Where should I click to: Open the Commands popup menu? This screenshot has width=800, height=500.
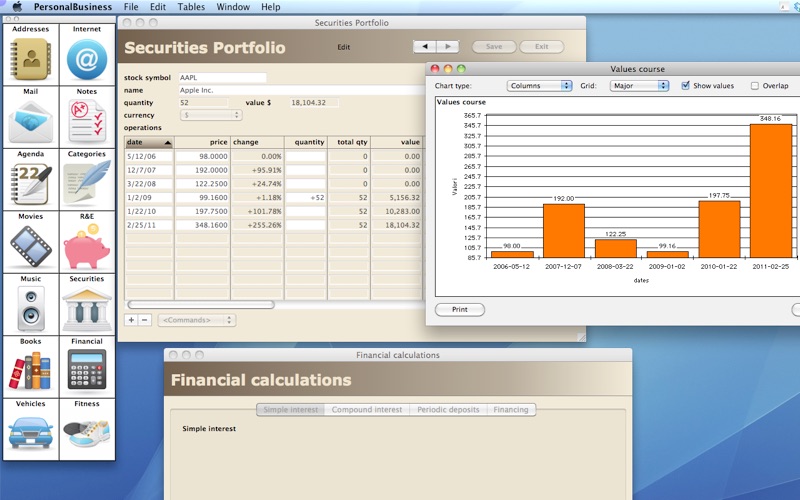pos(196,320)
